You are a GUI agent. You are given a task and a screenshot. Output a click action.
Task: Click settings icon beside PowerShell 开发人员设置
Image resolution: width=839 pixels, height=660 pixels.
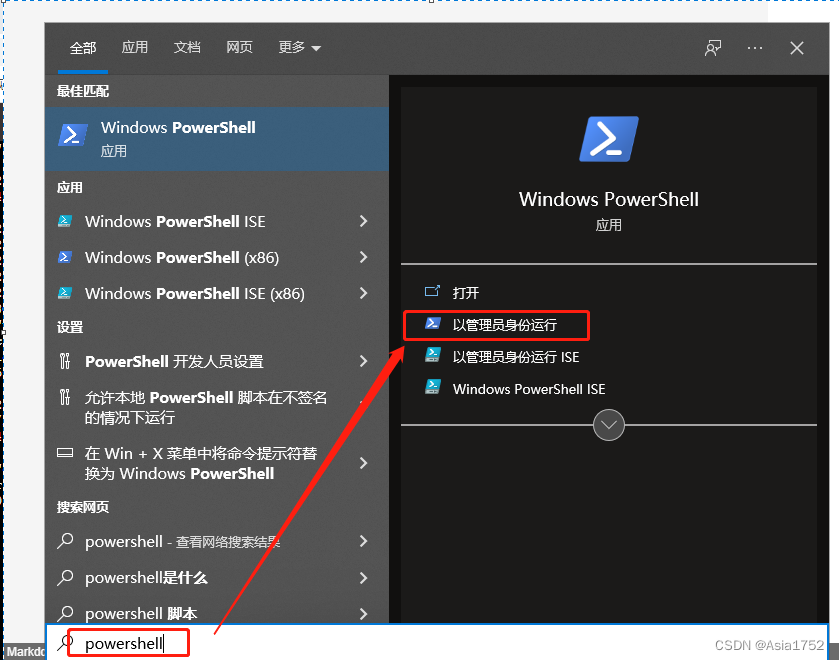point(65,361)
